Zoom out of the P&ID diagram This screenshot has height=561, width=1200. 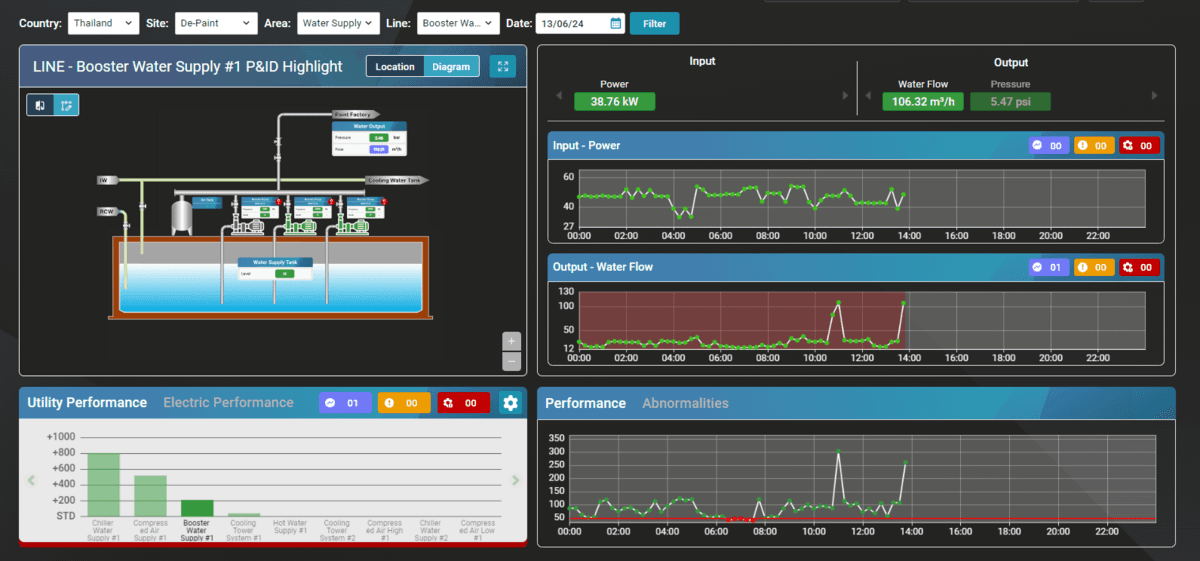pyautogui.click(x=511, y=360)
